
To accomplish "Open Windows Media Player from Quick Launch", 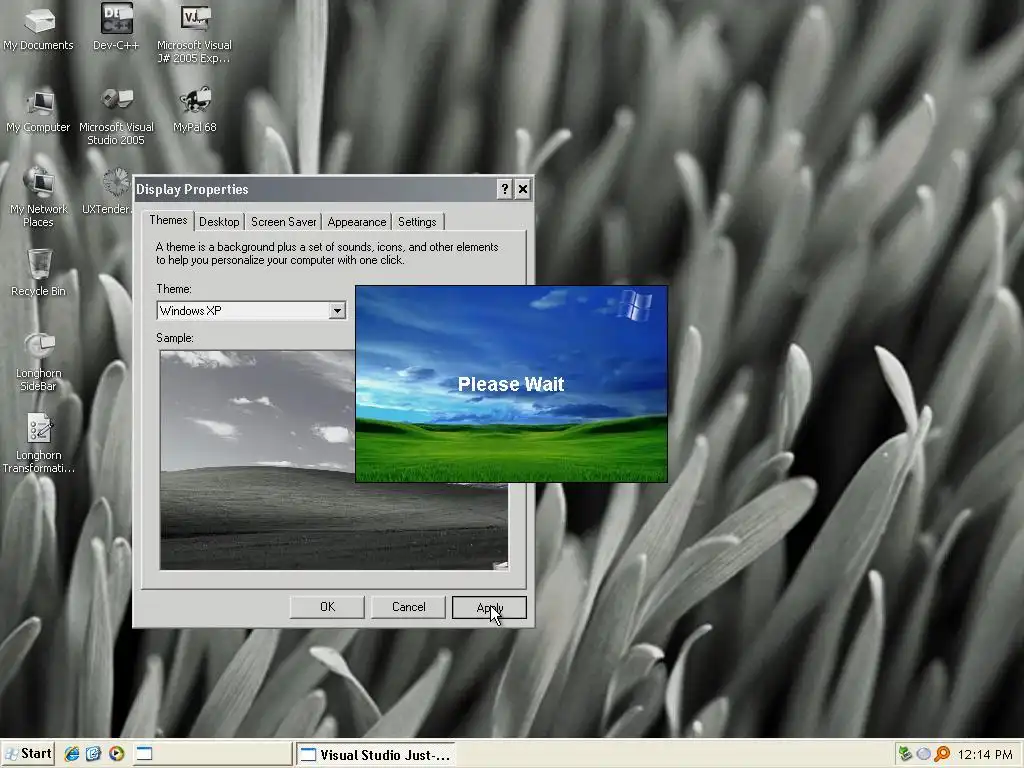I will [x=116, y=754].
